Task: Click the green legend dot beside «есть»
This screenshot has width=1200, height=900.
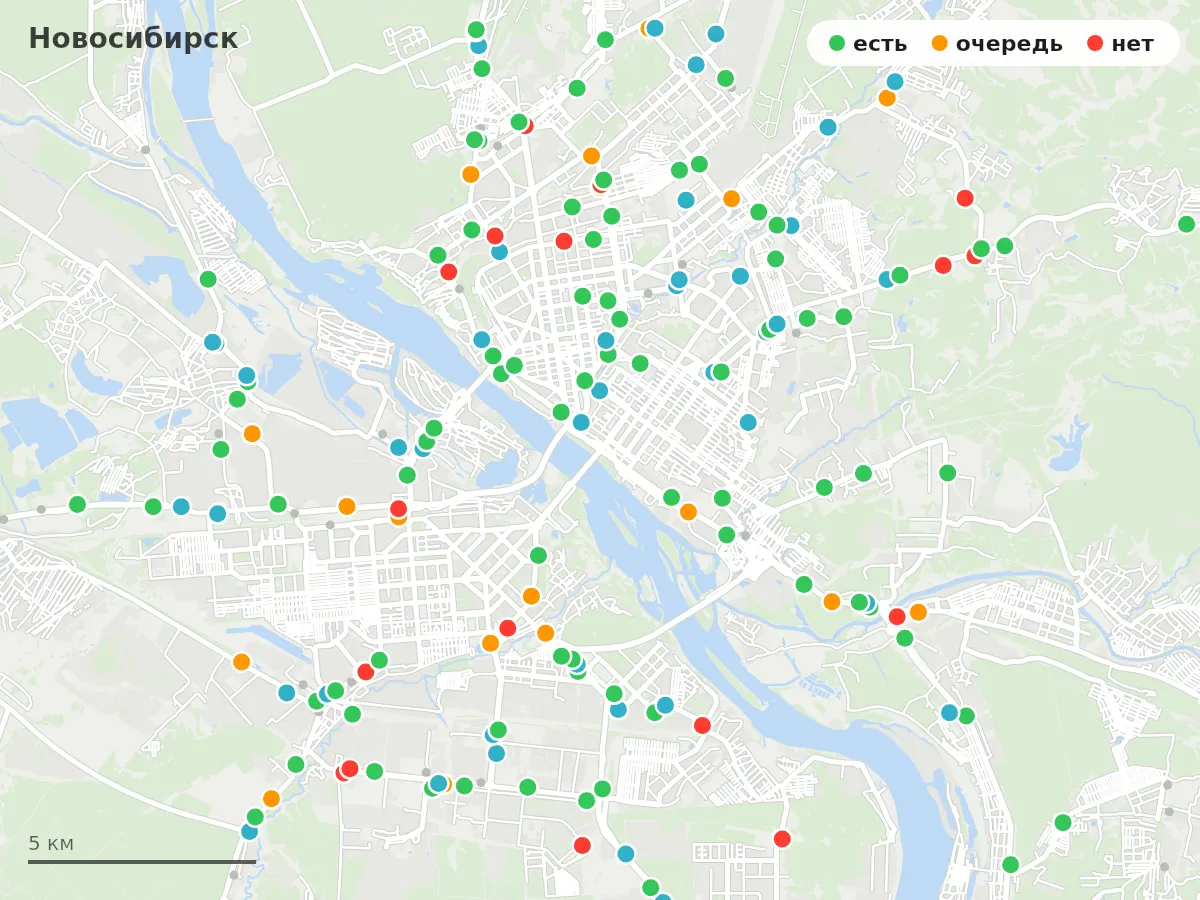Action: tap(838, 43)
